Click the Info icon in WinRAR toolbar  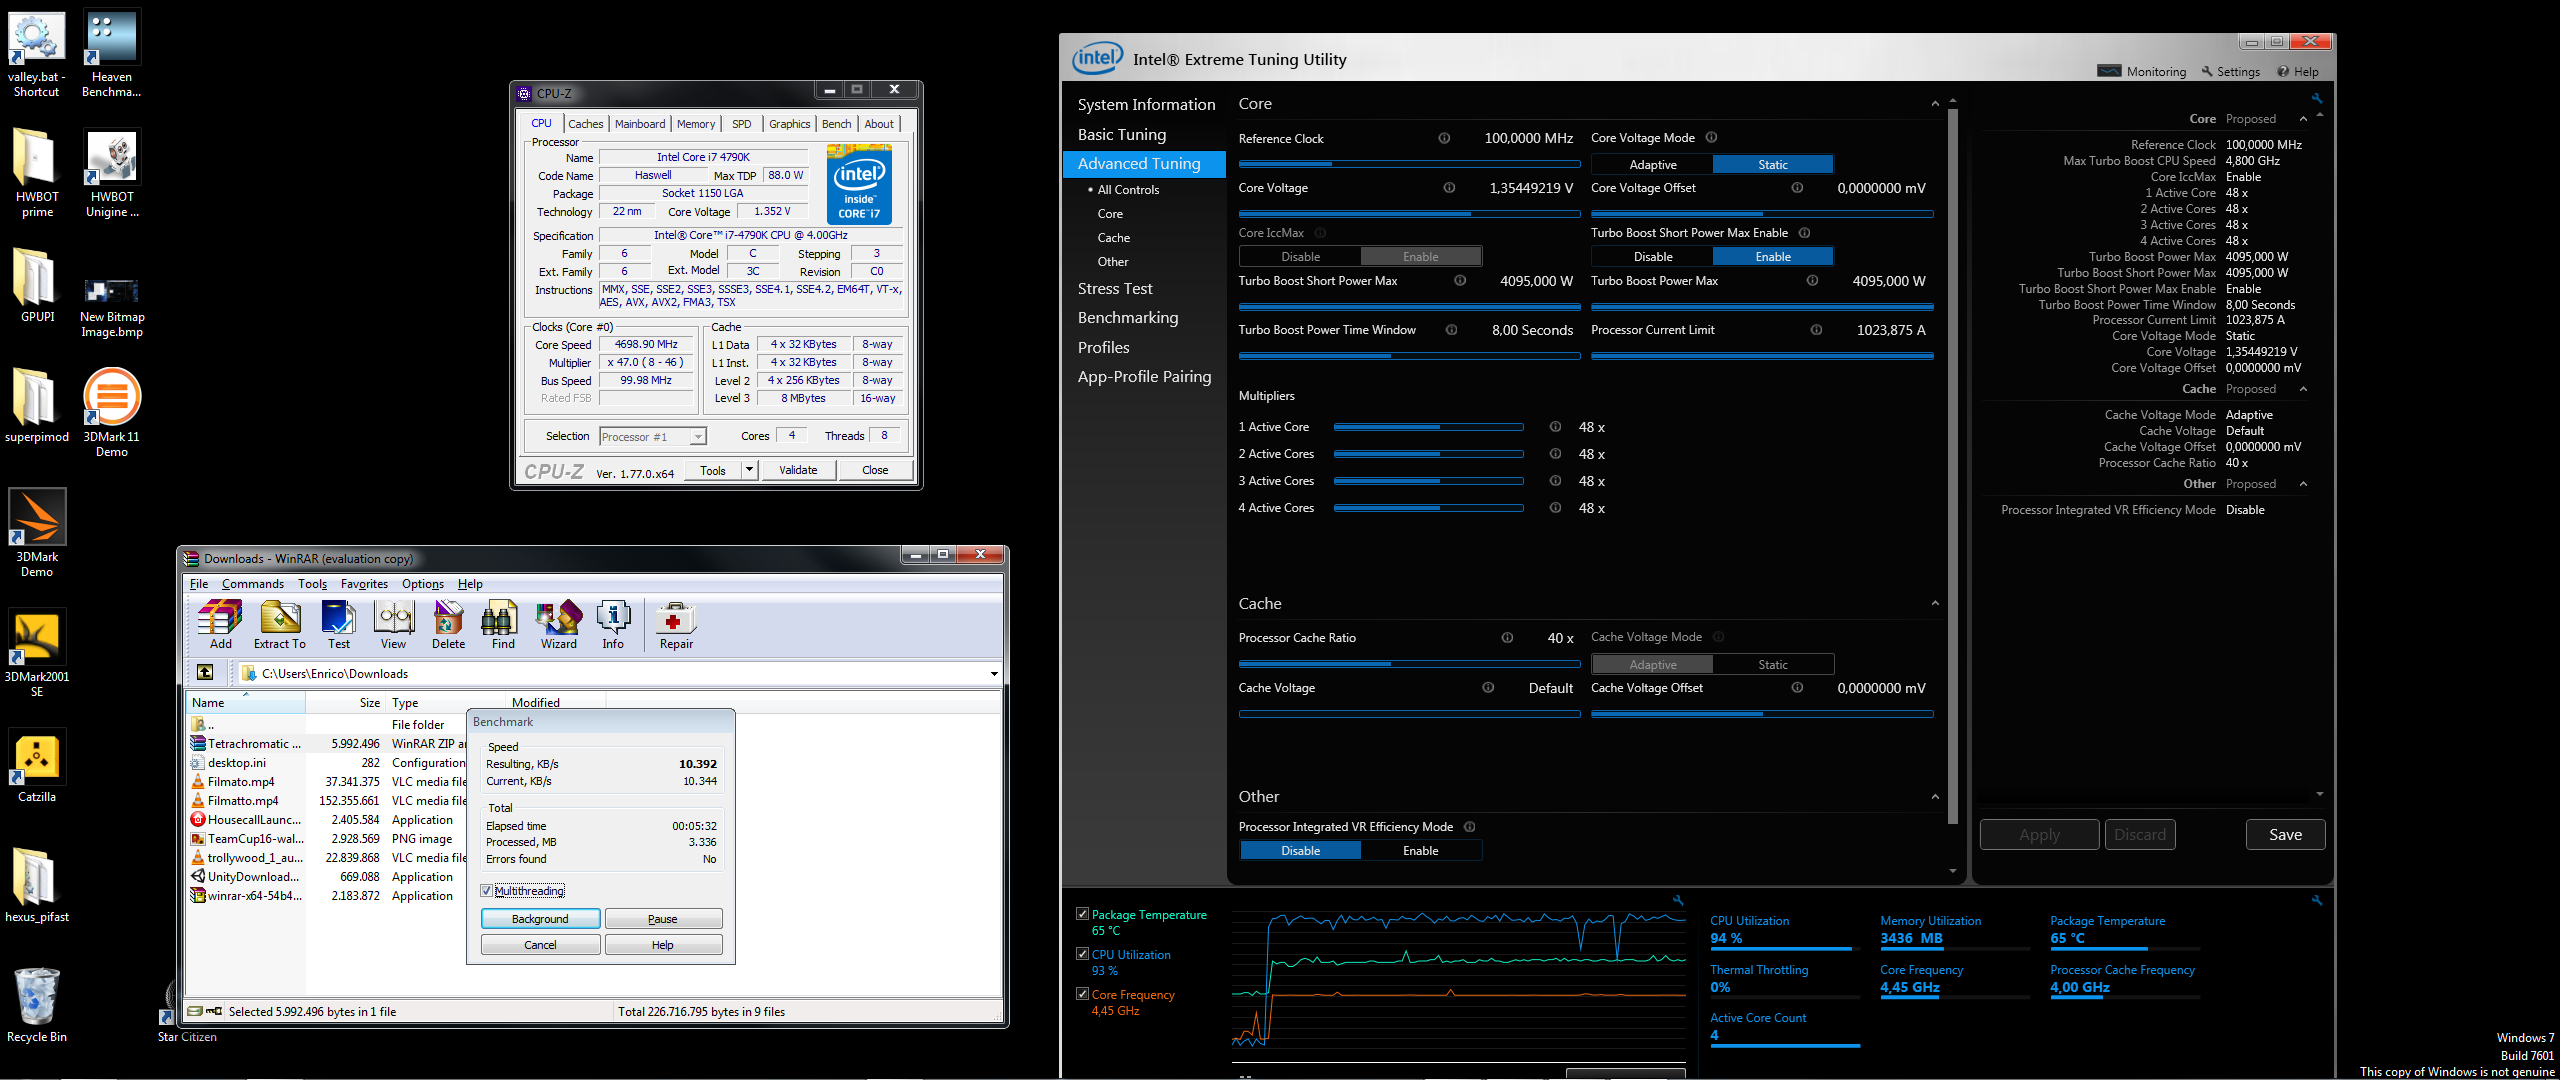(x=613, y=625)
